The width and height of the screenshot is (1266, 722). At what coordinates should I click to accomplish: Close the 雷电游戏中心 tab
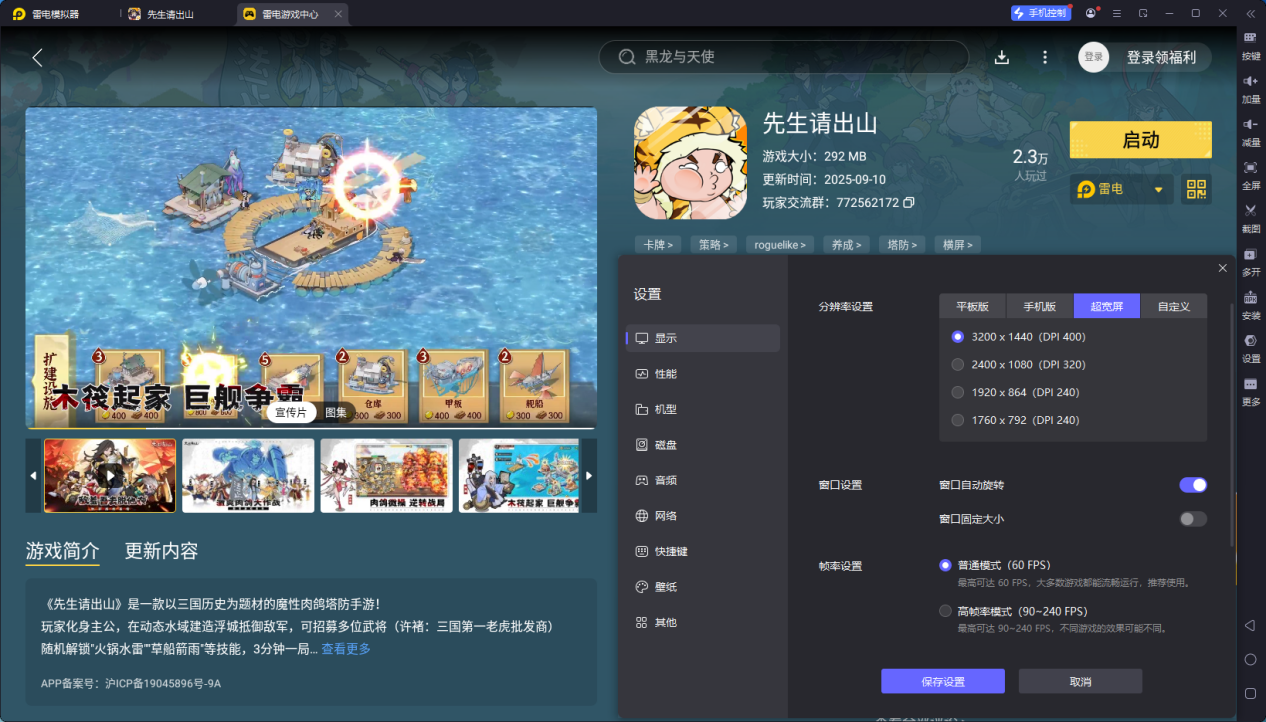point(338,14)
